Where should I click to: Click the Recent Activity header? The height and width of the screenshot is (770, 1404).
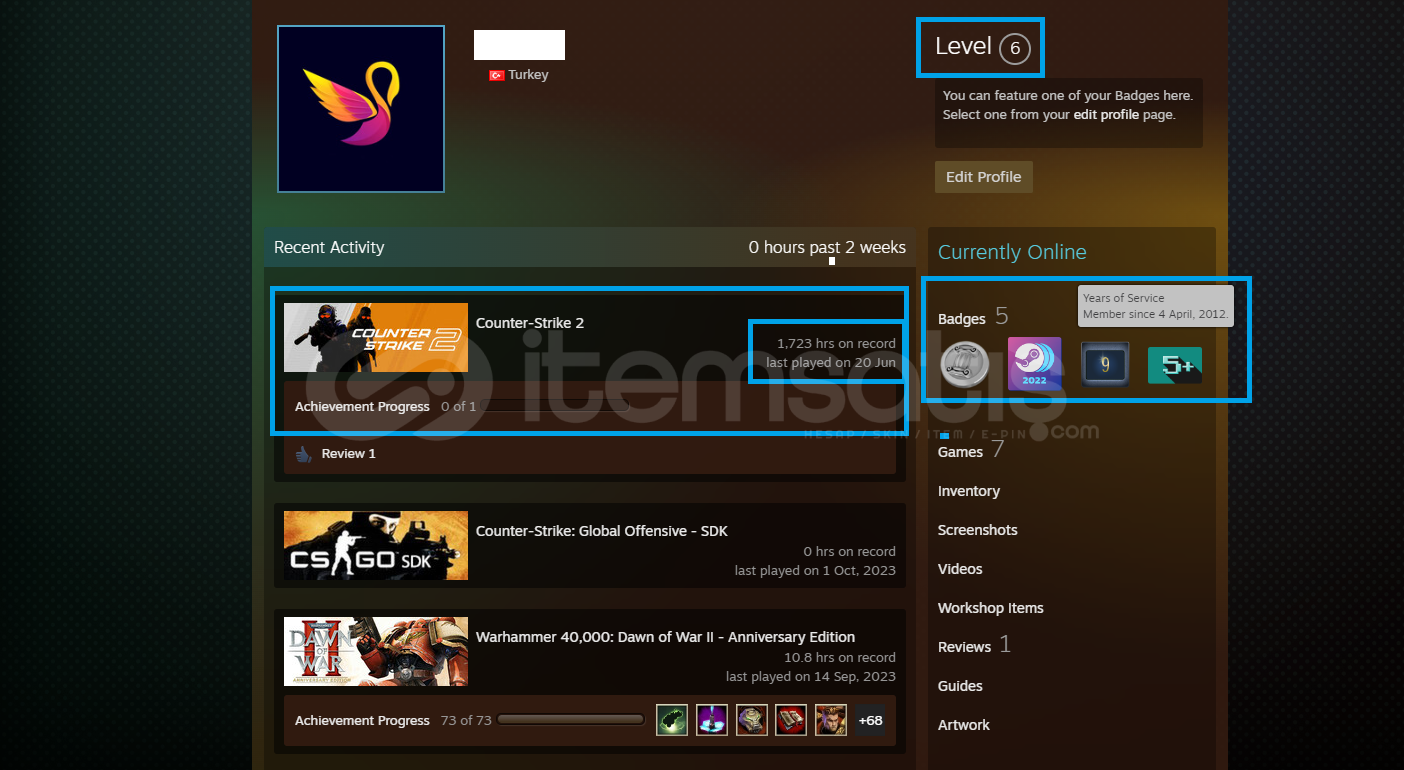point(329,247)
